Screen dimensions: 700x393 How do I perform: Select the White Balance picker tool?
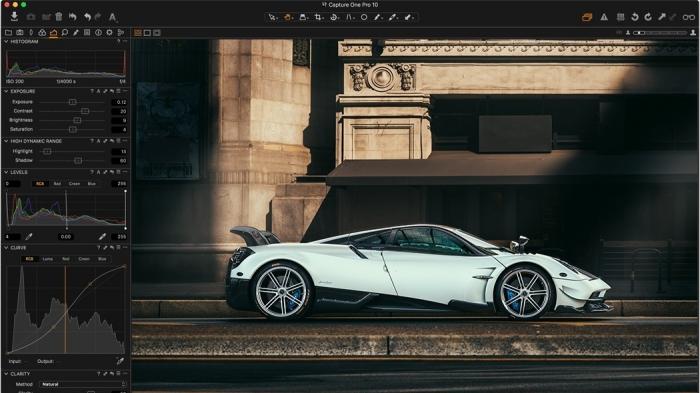(x=393, y=17)
